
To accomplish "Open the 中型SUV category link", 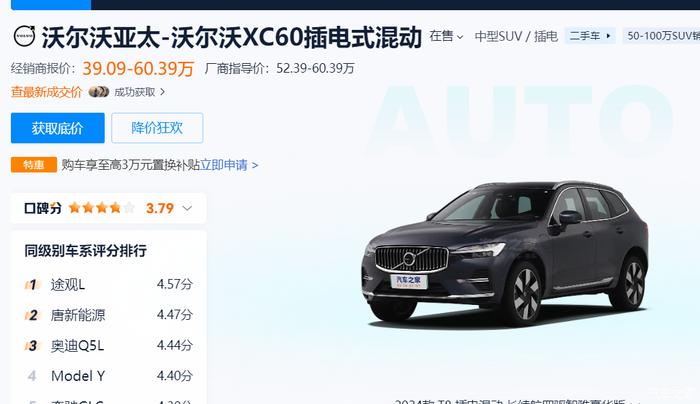I will click(x=498, y=36).
